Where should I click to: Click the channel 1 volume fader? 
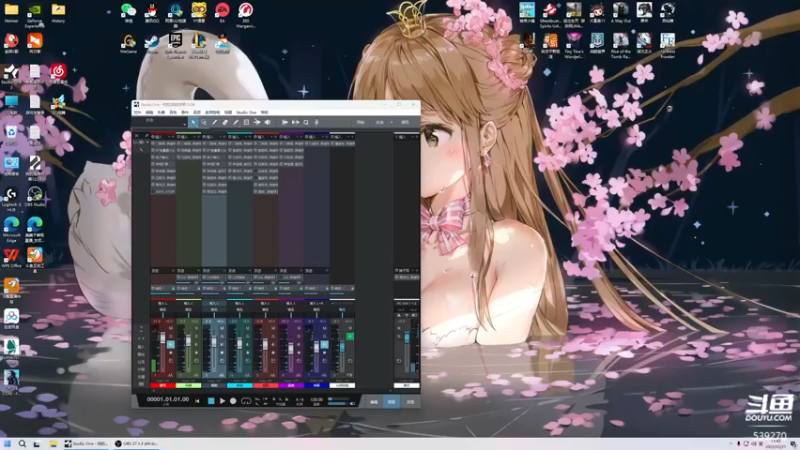point(163,339)
